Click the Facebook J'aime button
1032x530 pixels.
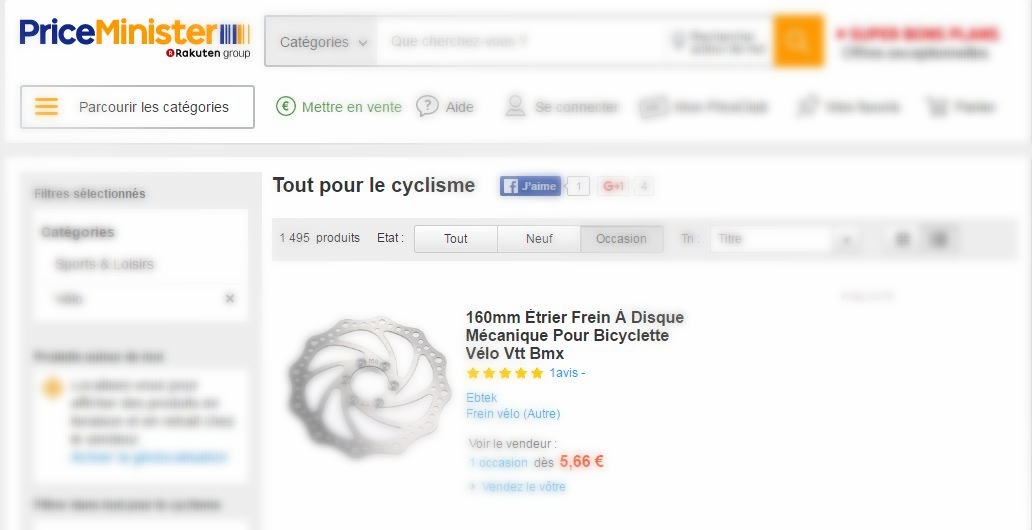530,186
